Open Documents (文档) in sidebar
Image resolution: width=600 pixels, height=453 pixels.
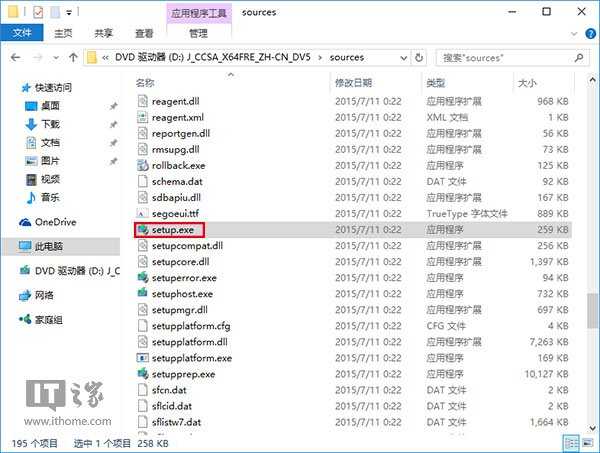point(42,143)
